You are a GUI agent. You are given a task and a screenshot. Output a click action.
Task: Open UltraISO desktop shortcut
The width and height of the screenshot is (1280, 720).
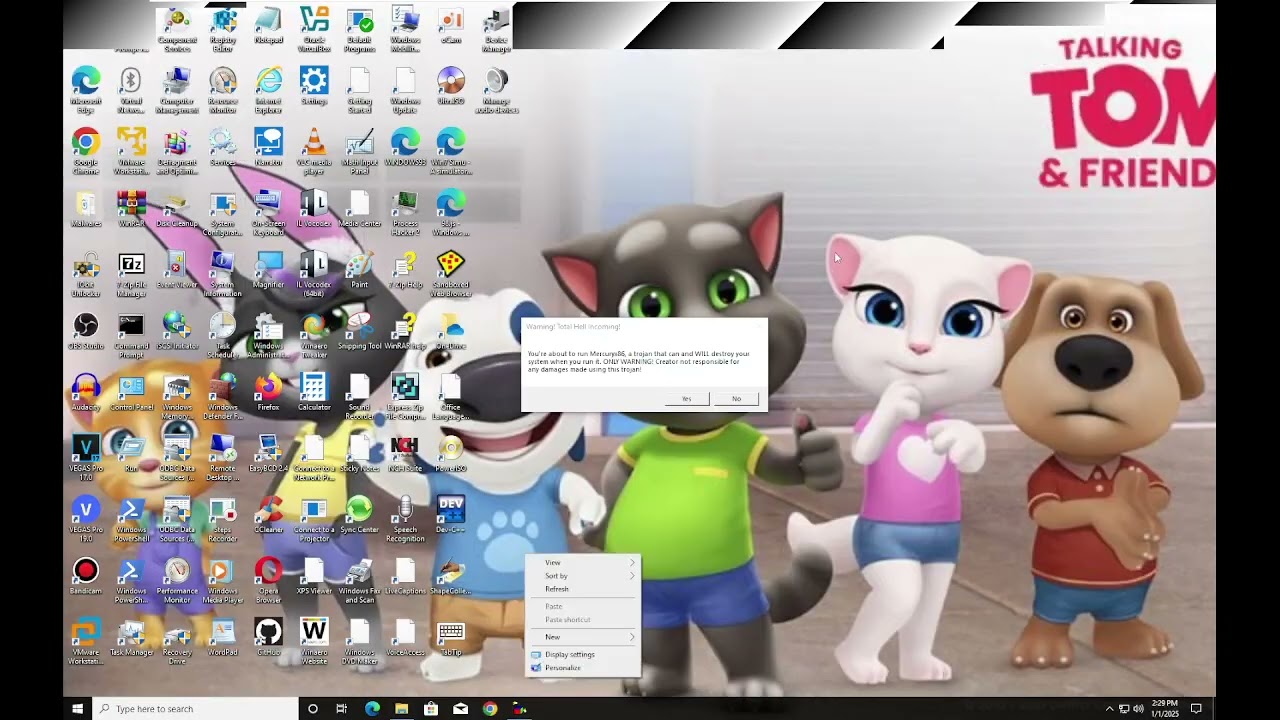(451, 87)
